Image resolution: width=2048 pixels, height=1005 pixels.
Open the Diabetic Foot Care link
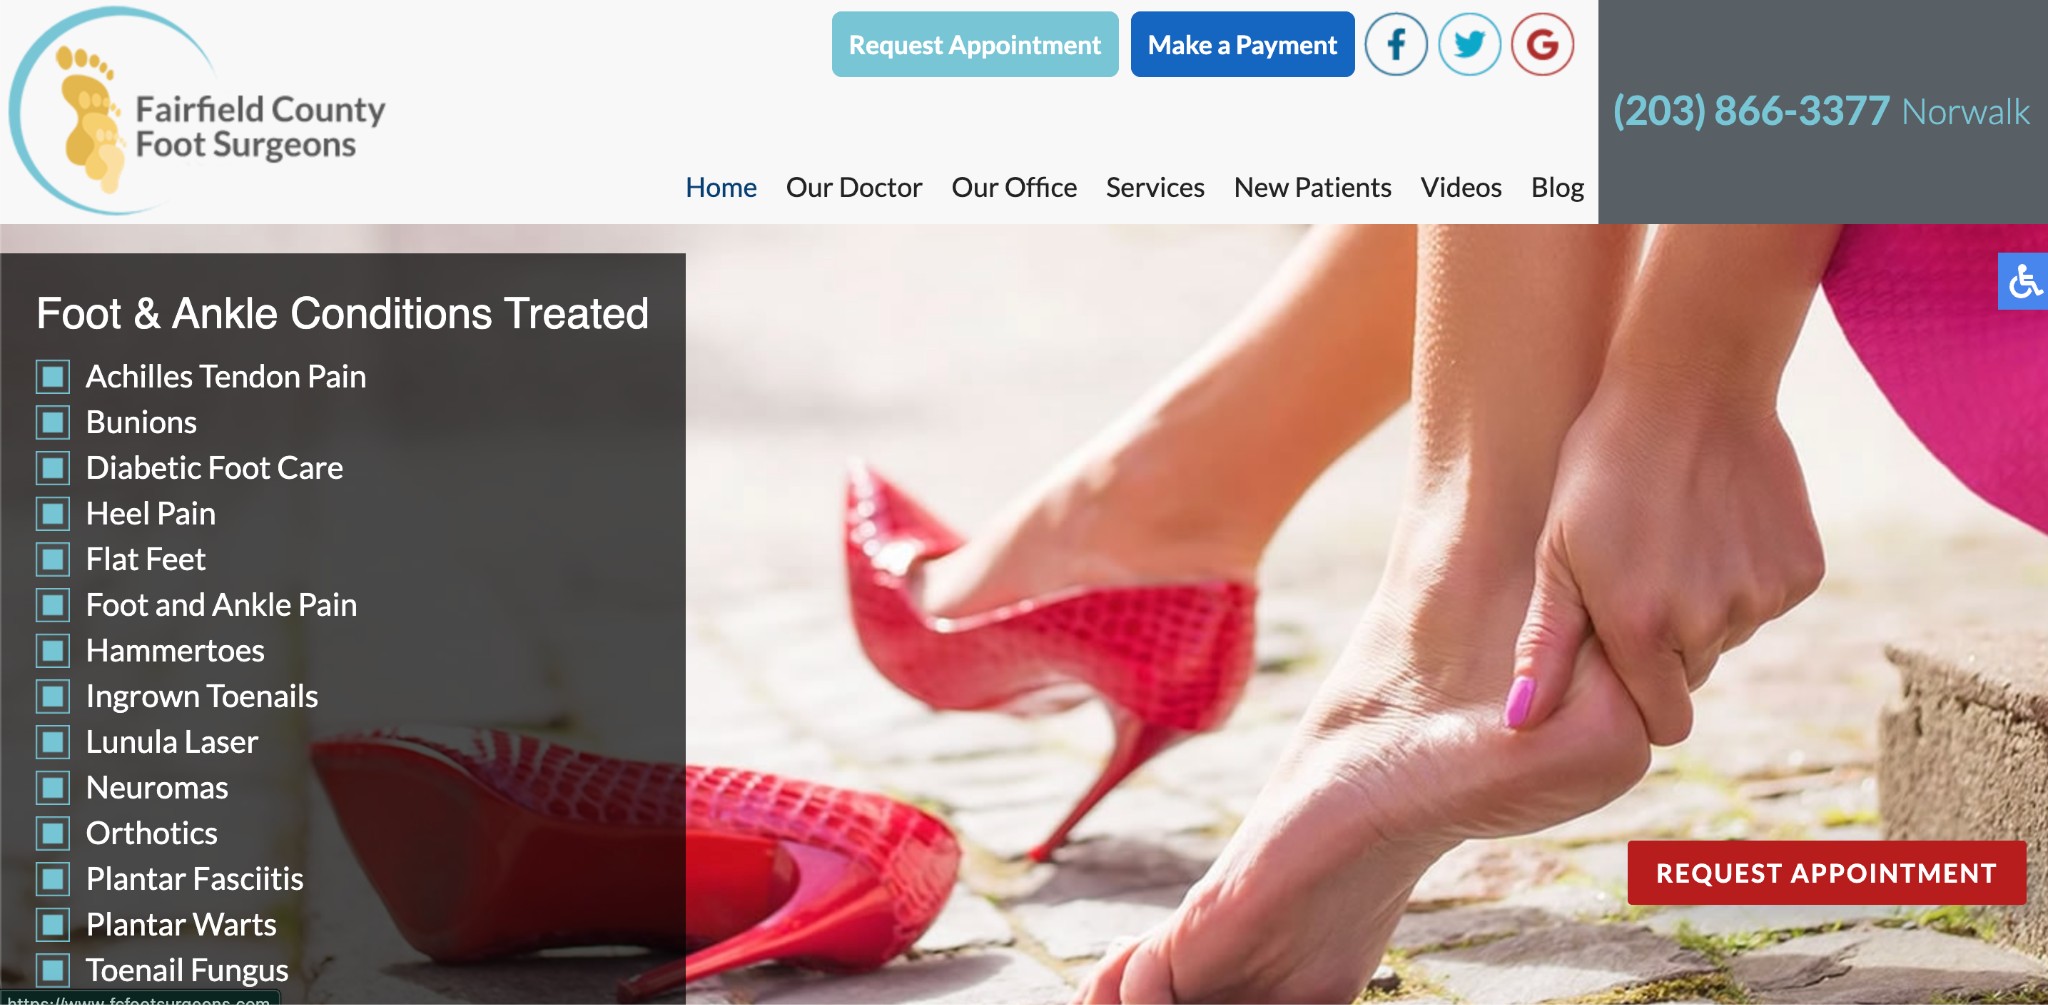(214, 468)
